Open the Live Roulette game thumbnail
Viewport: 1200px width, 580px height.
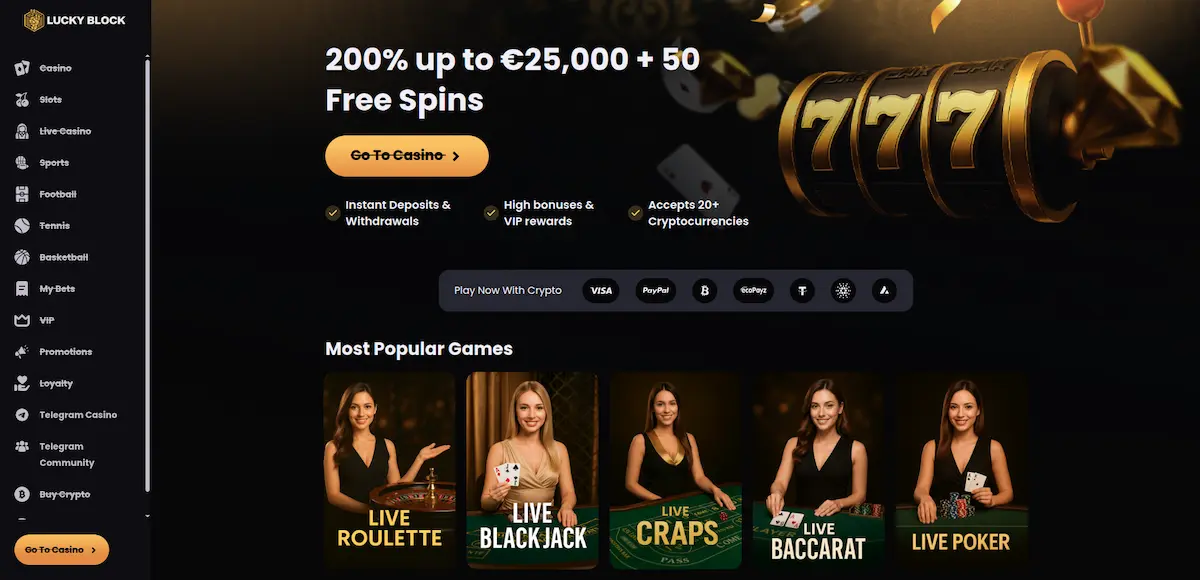click(x=389, y=470)
